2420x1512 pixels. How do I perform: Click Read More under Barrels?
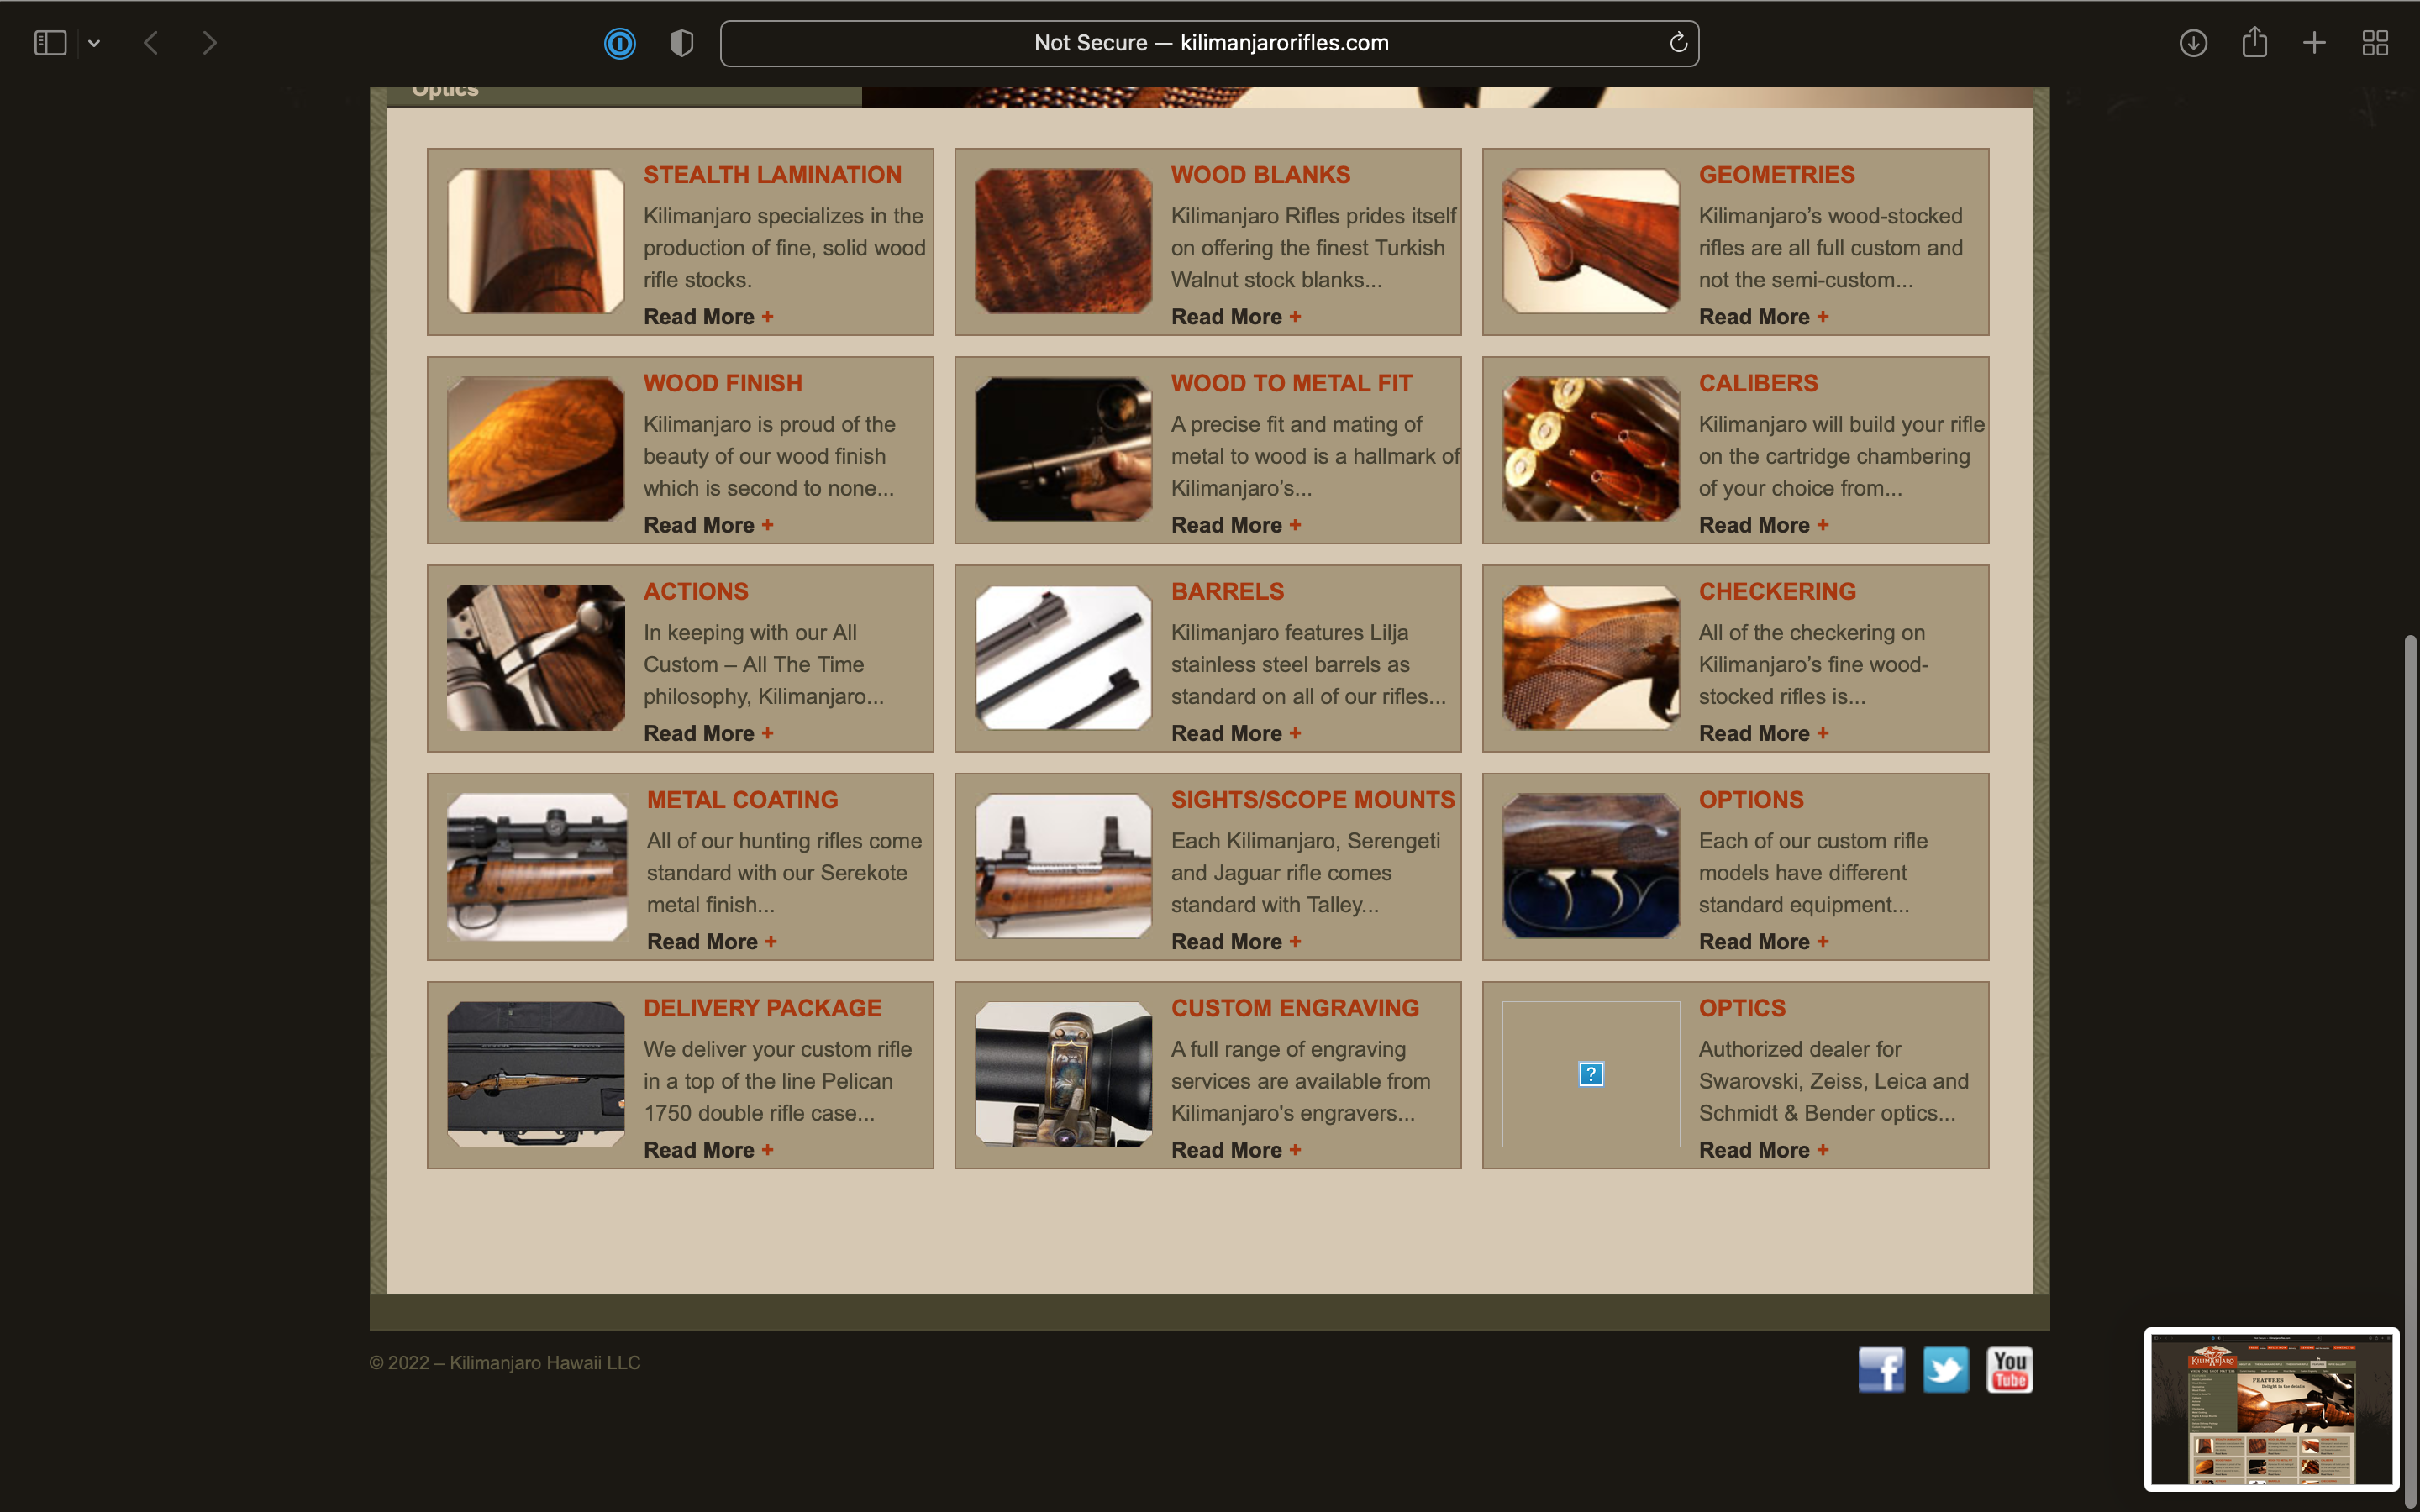(x=1236, y=733)
